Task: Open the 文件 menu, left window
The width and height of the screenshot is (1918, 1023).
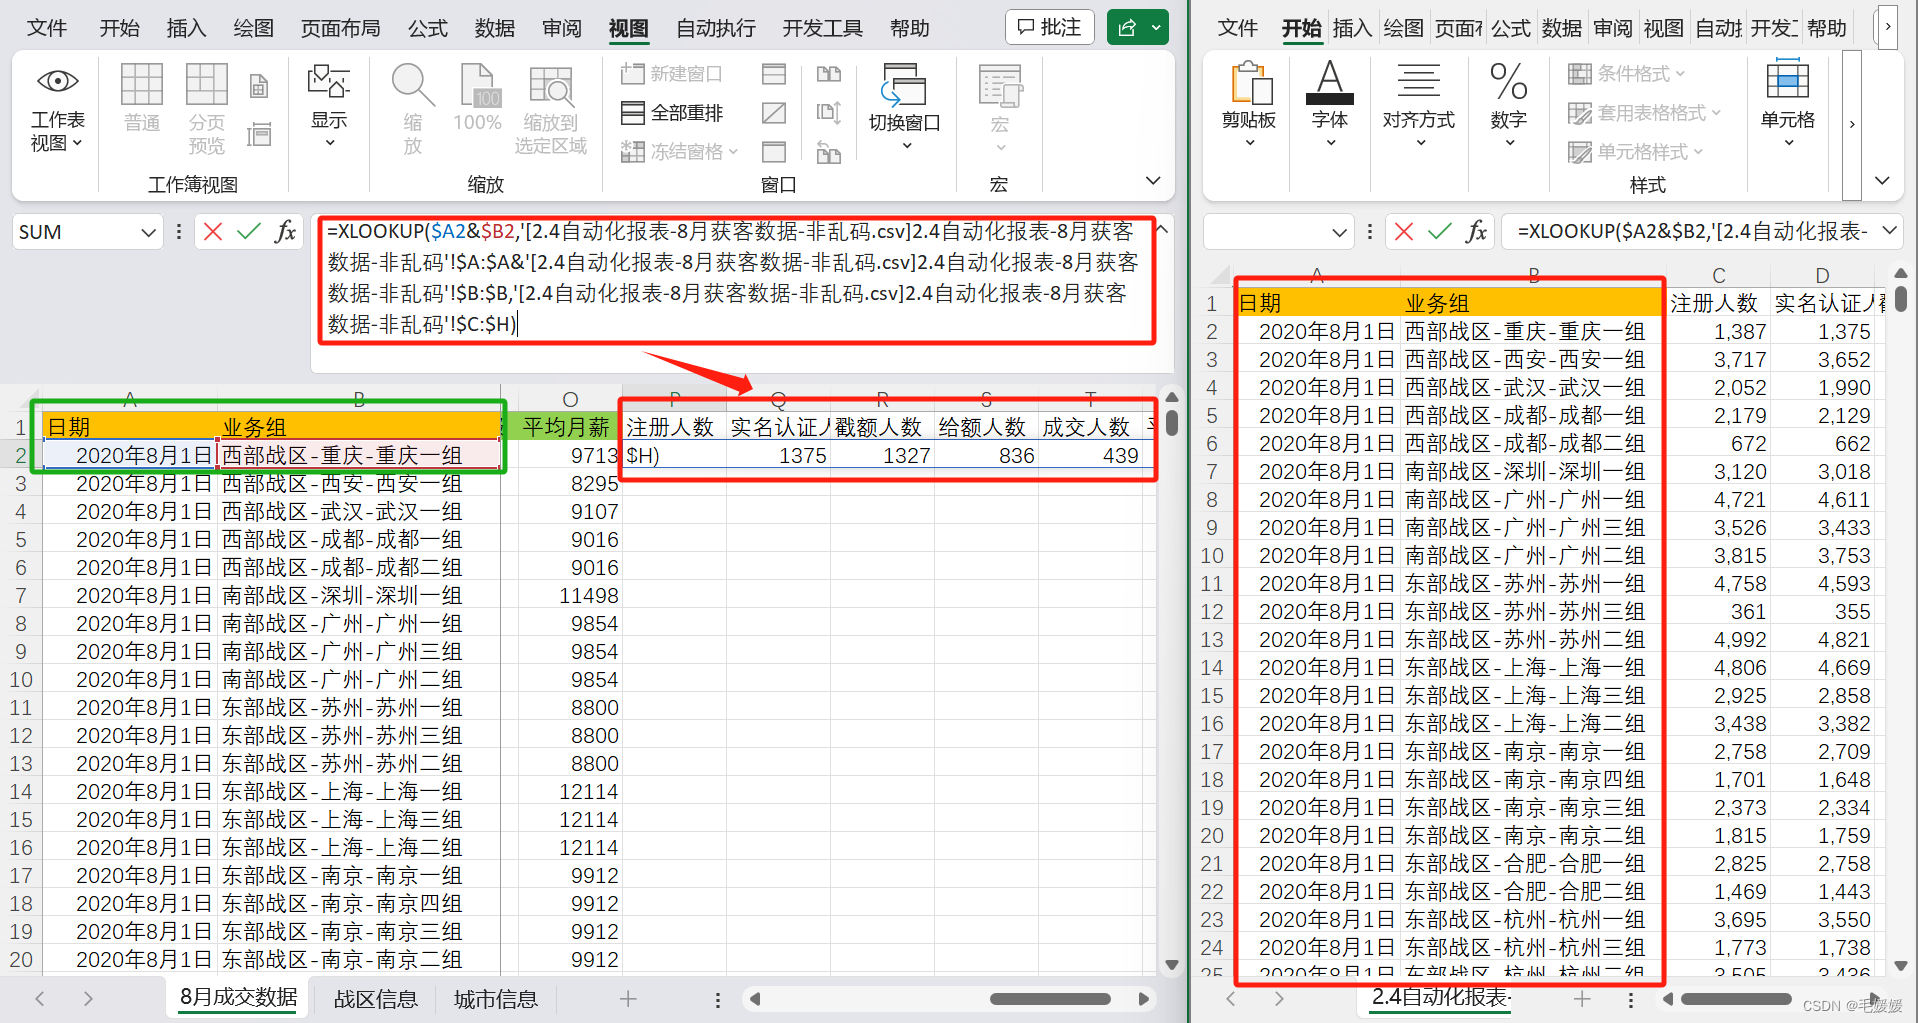Action: (x=47, y=28)
